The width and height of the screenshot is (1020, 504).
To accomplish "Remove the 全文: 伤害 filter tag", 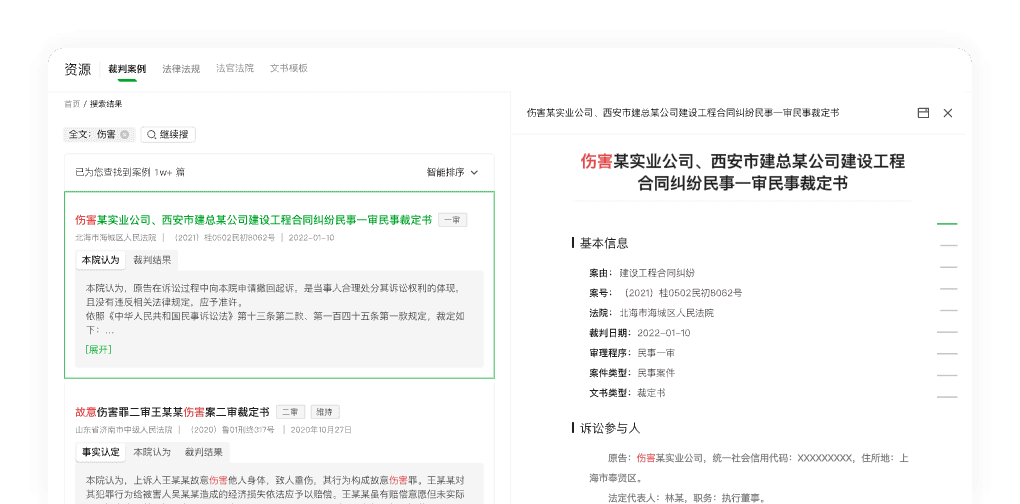I will click(x=124, y=135).
